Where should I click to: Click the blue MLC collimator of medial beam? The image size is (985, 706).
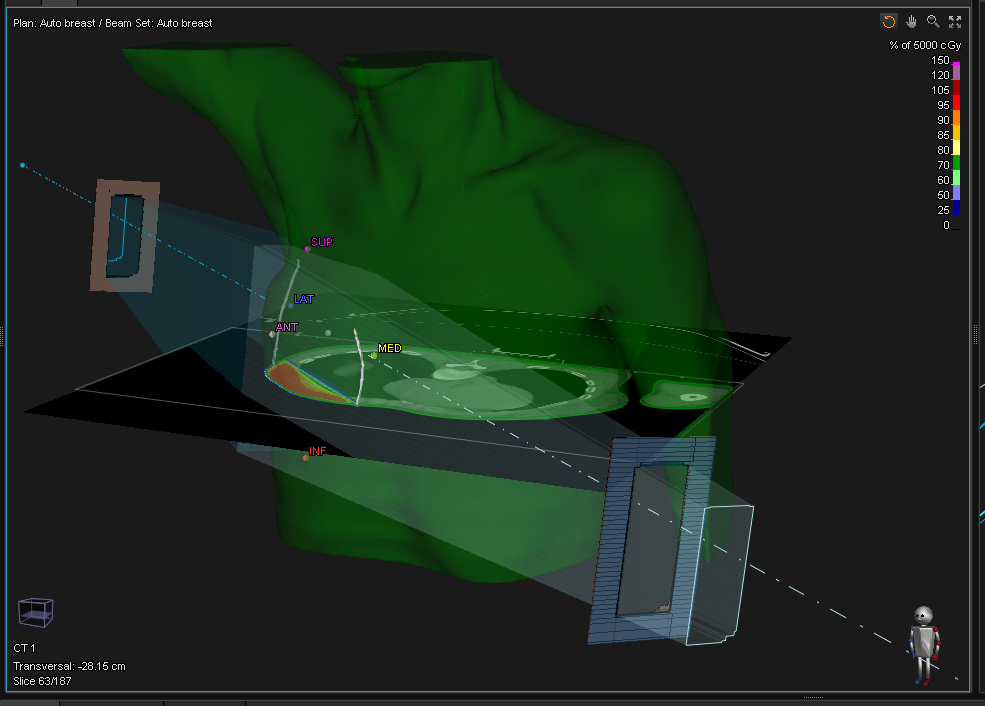[650, 540]
